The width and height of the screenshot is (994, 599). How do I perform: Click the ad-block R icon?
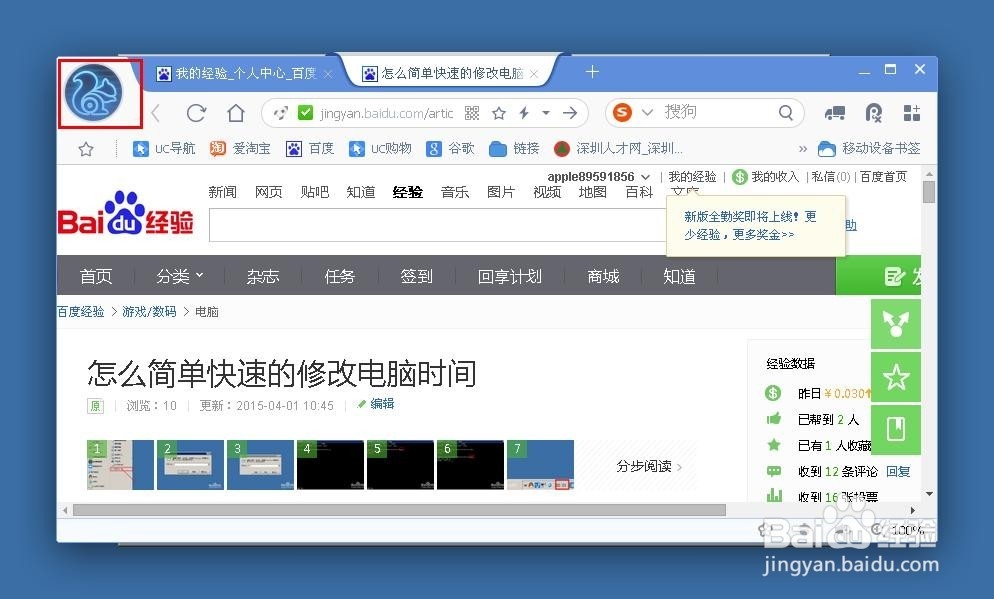(874, 113)
